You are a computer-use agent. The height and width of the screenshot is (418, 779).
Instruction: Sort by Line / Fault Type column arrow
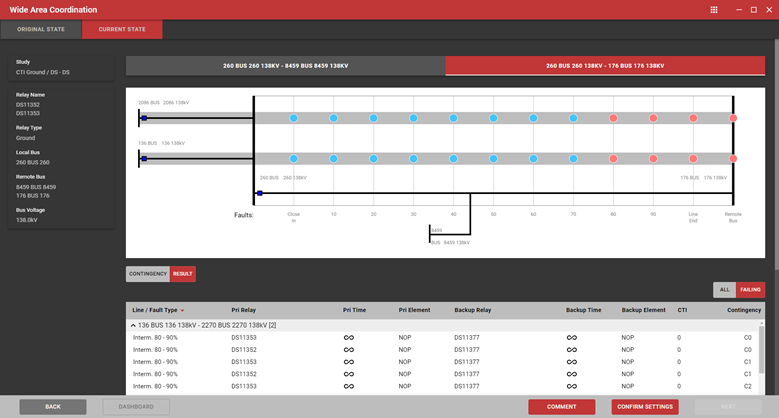click(x=182, y=311)
